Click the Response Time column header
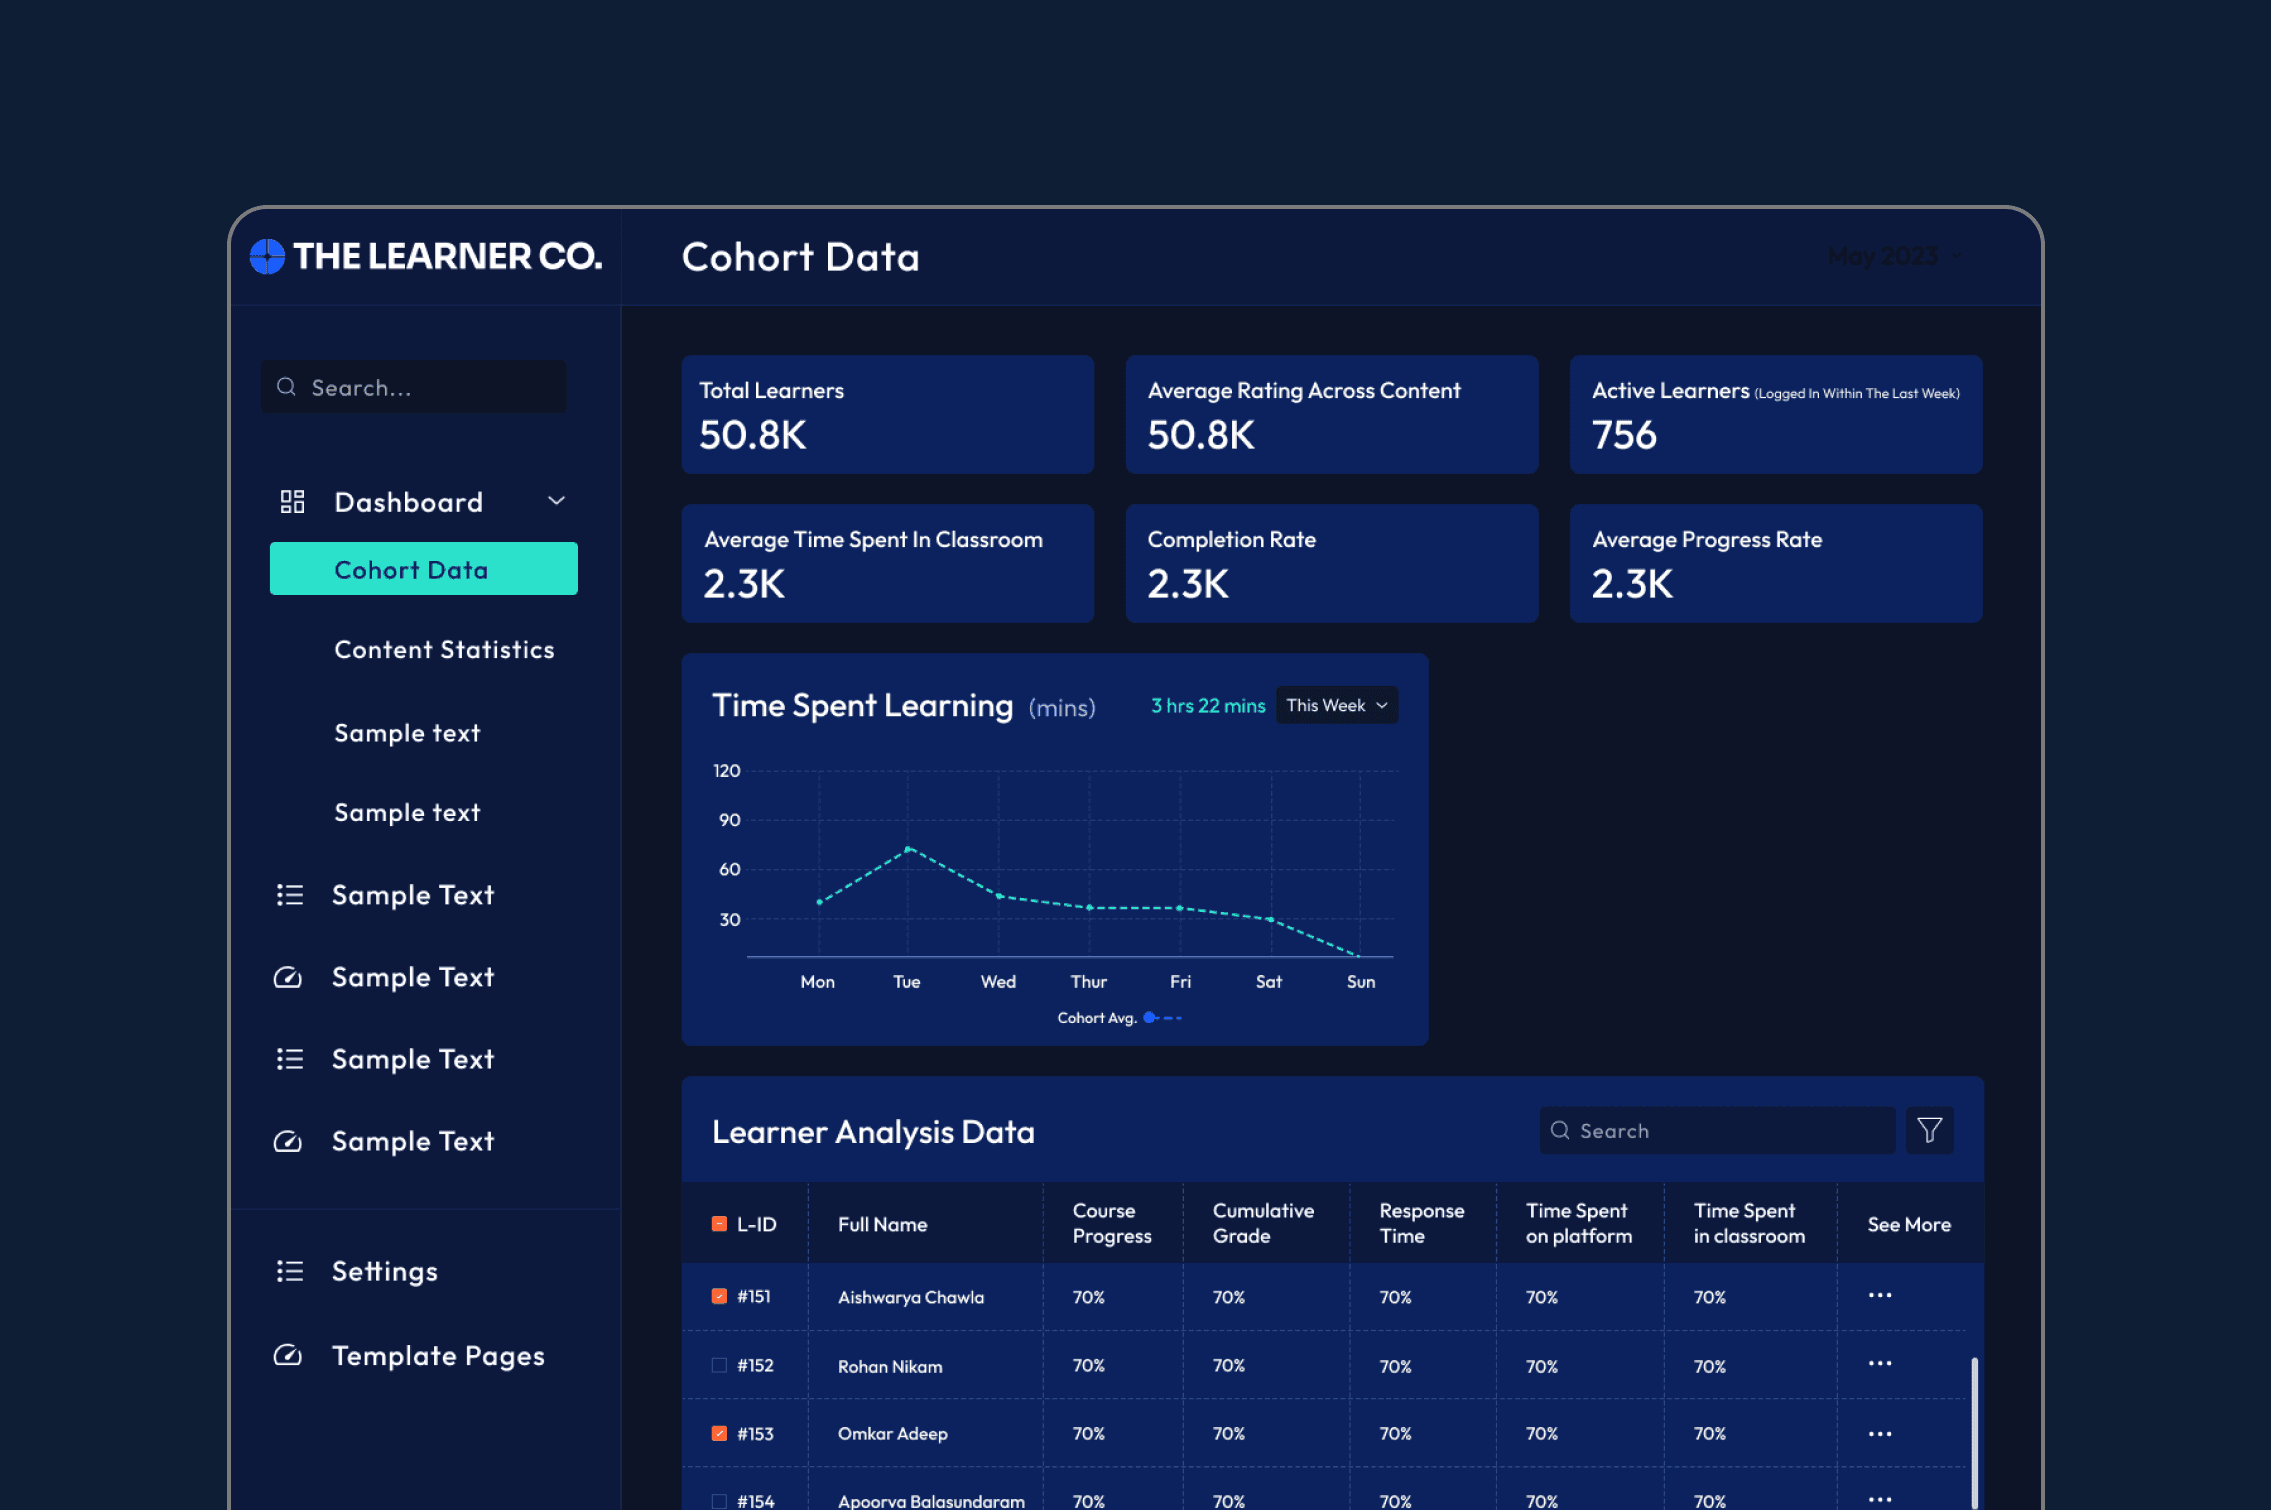This screenshot has width=2271, height=1510. [x=1421, y=1223]
